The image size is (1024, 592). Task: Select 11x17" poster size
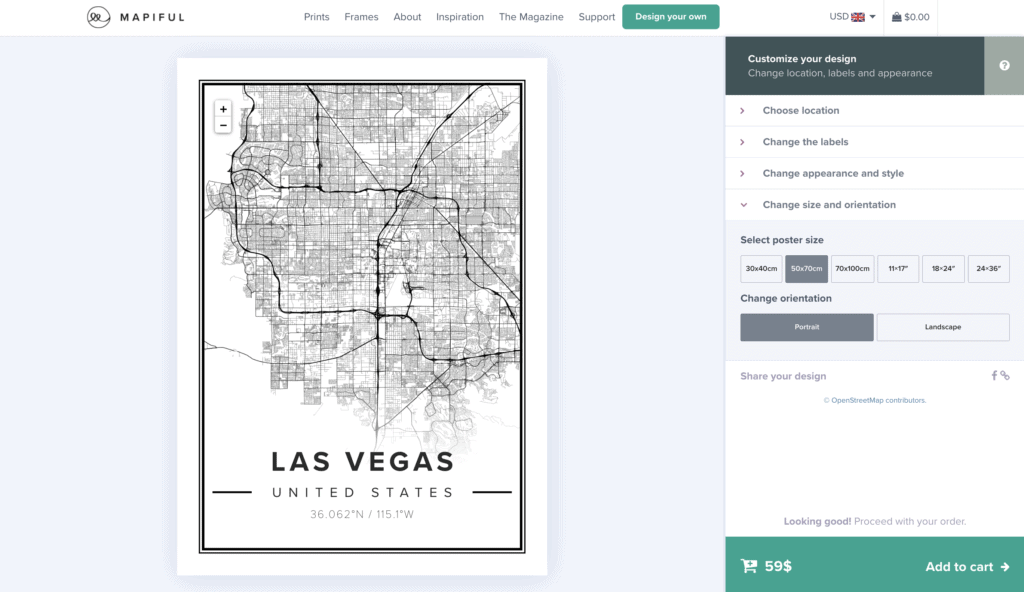coord(898,269)
